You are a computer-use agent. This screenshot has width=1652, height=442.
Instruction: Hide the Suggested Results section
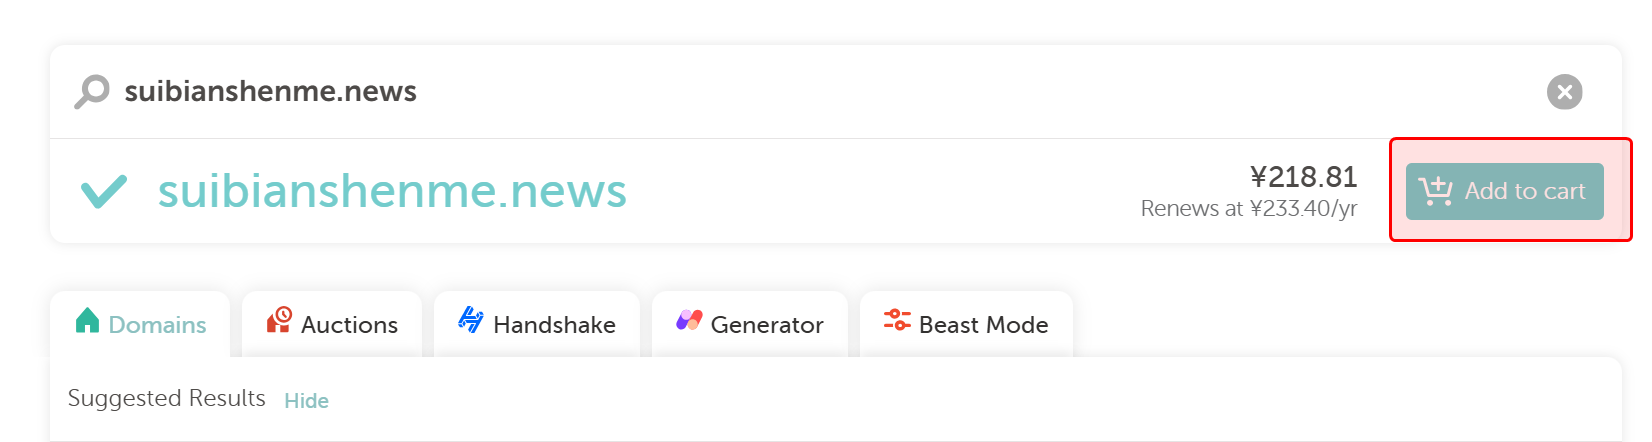[x=306, y=401]
